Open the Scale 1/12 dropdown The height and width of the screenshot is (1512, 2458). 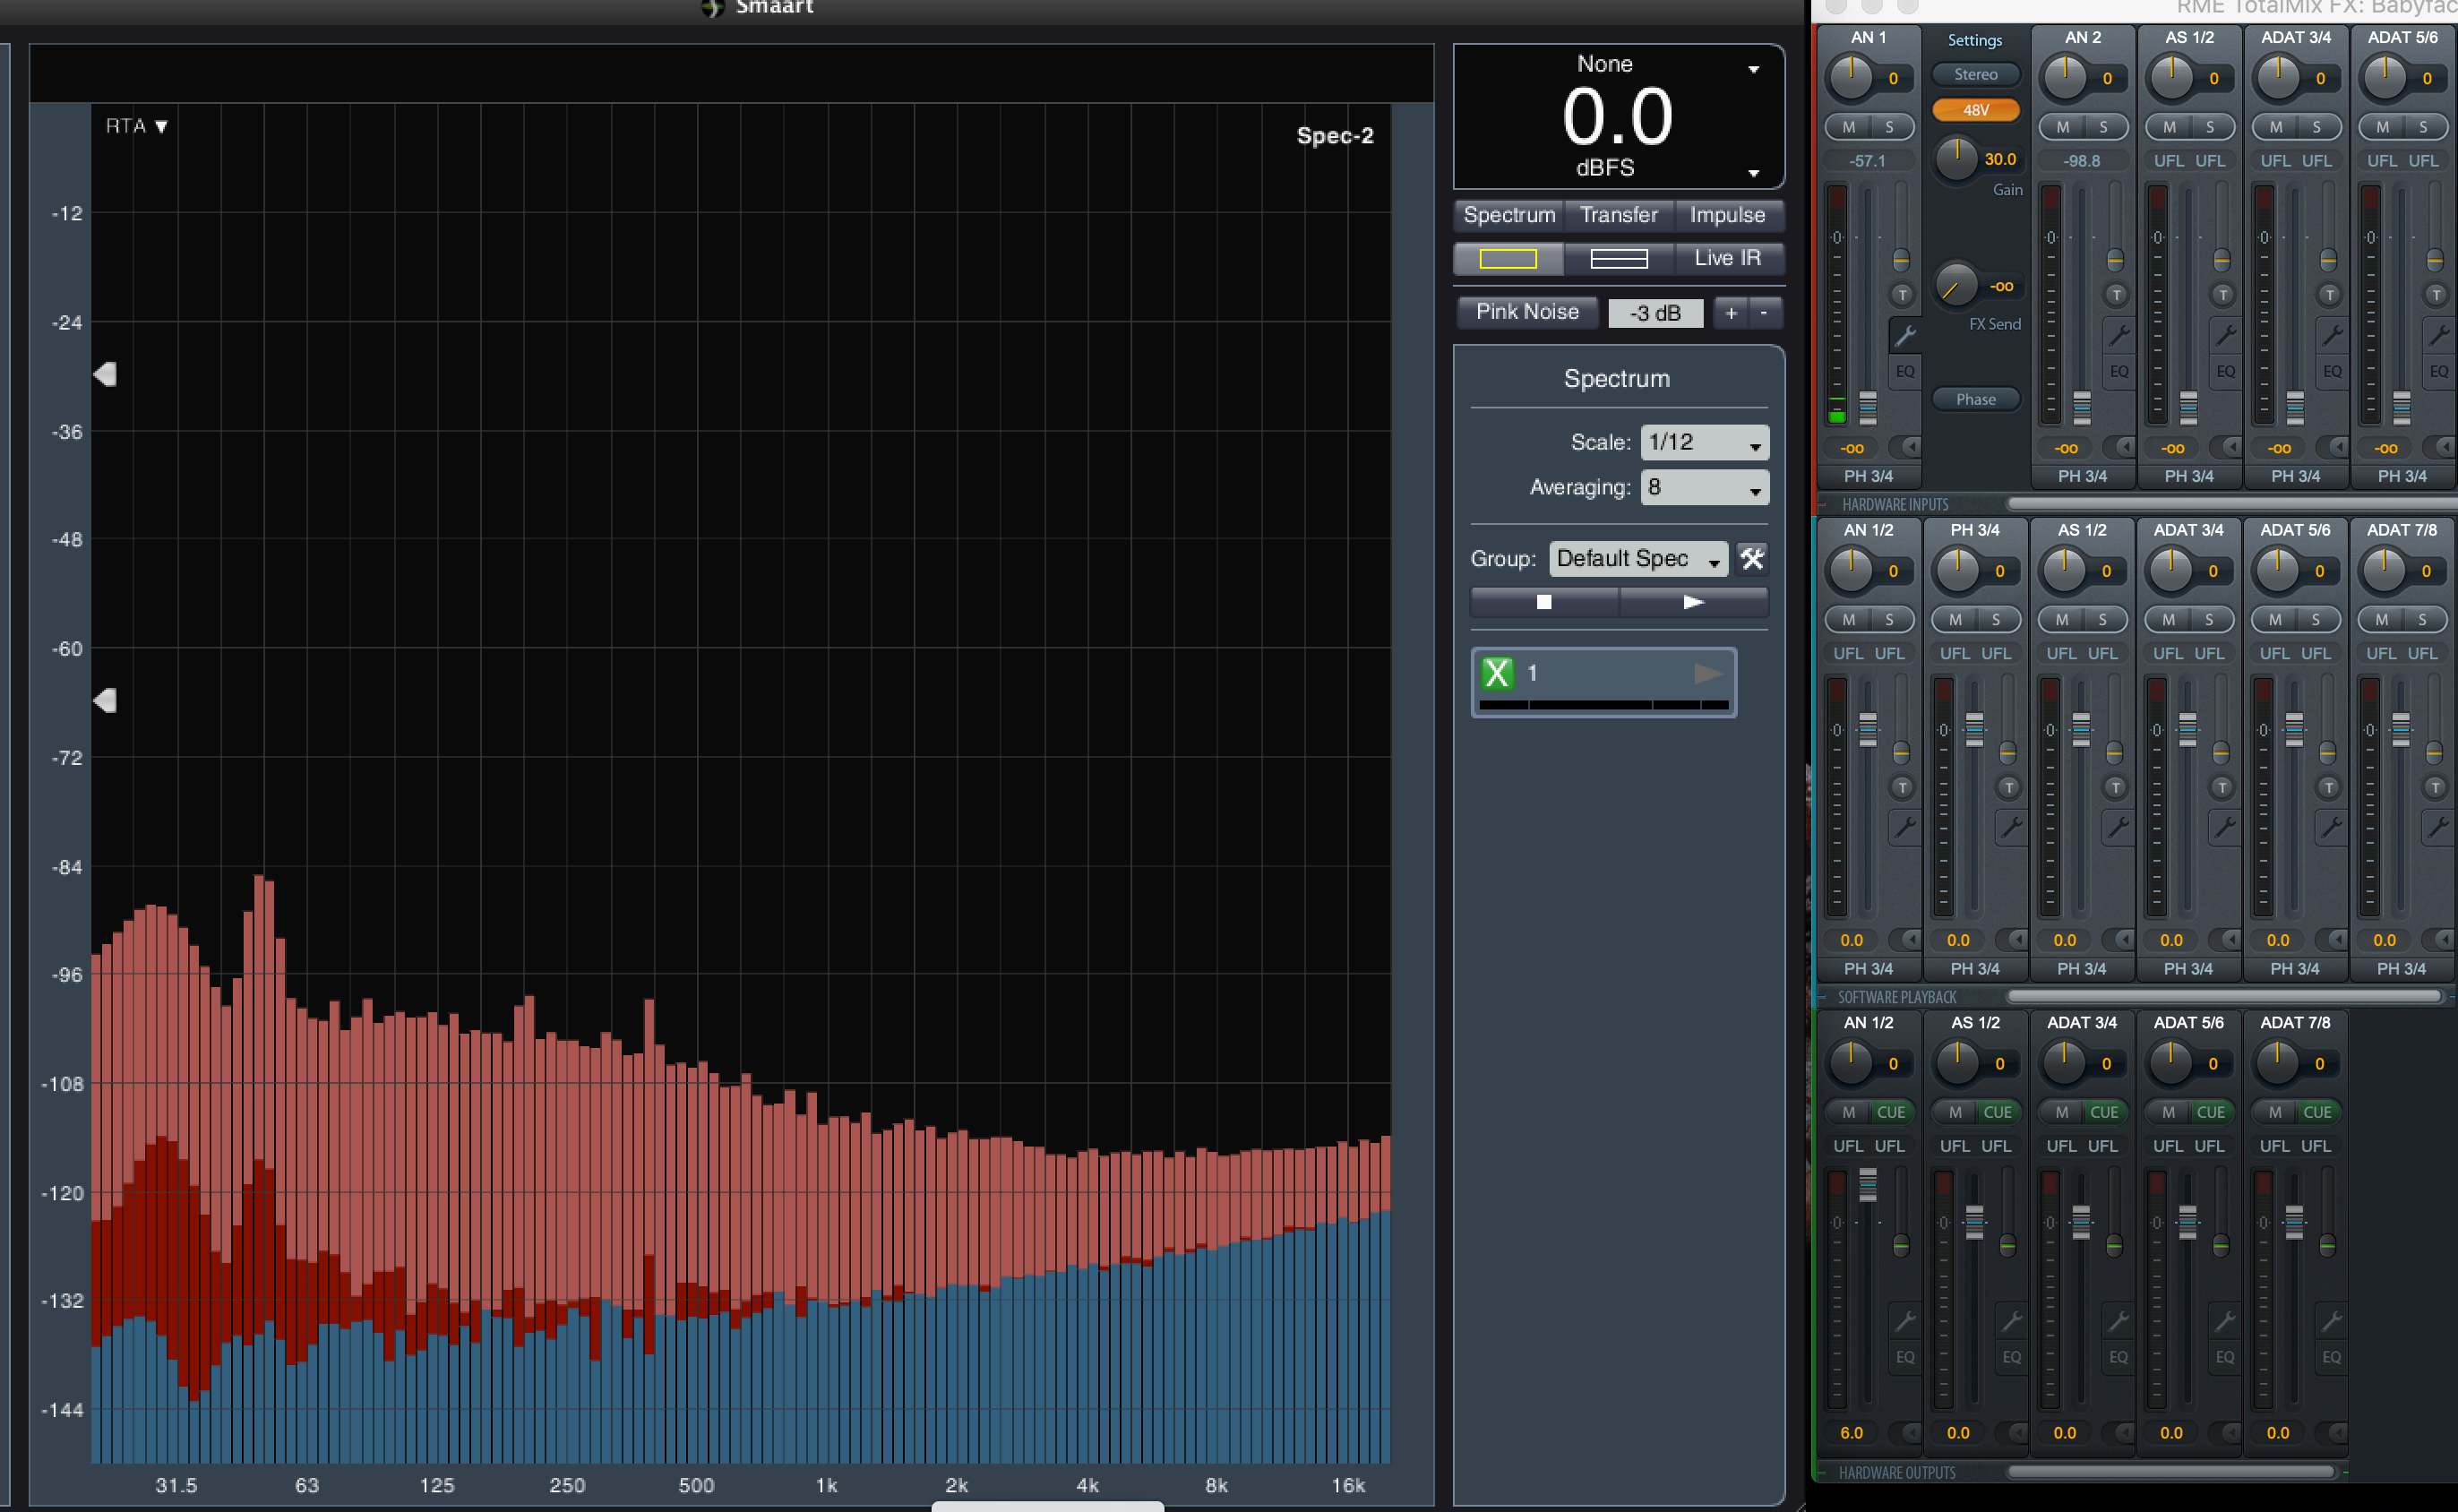(x=1704, y=442)
